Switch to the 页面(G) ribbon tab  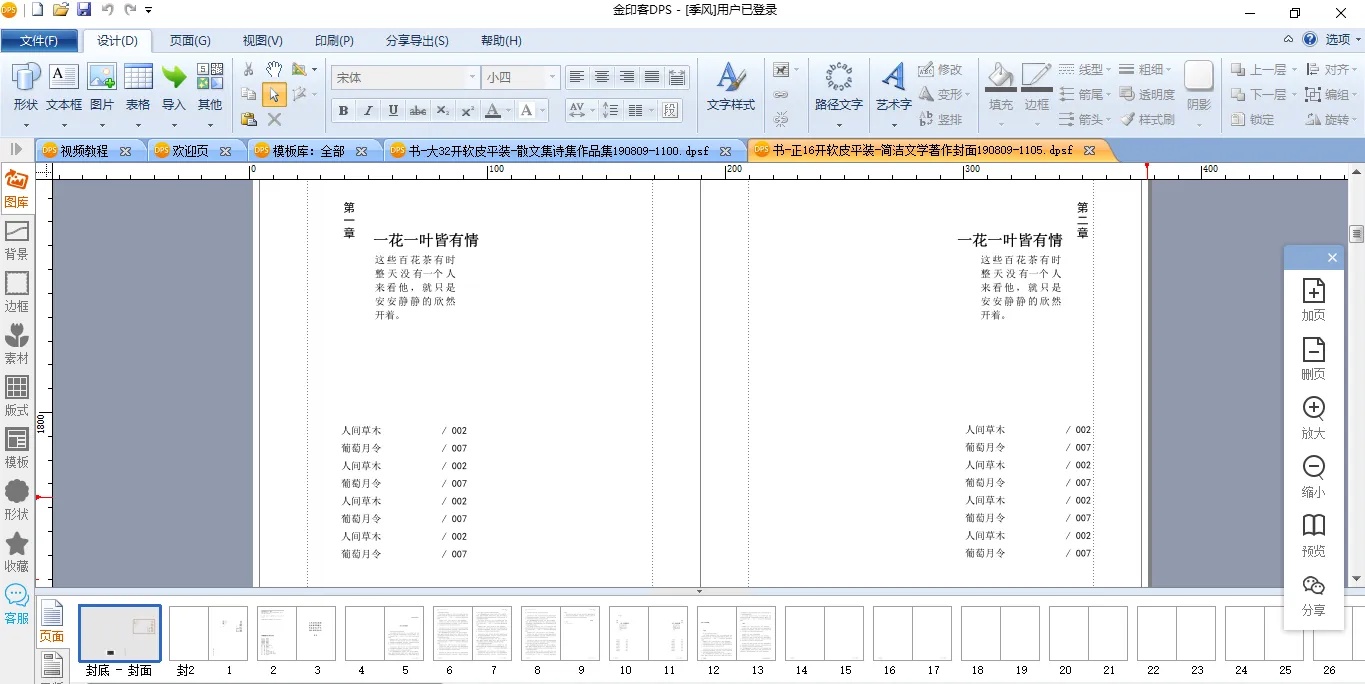point(189,41)
